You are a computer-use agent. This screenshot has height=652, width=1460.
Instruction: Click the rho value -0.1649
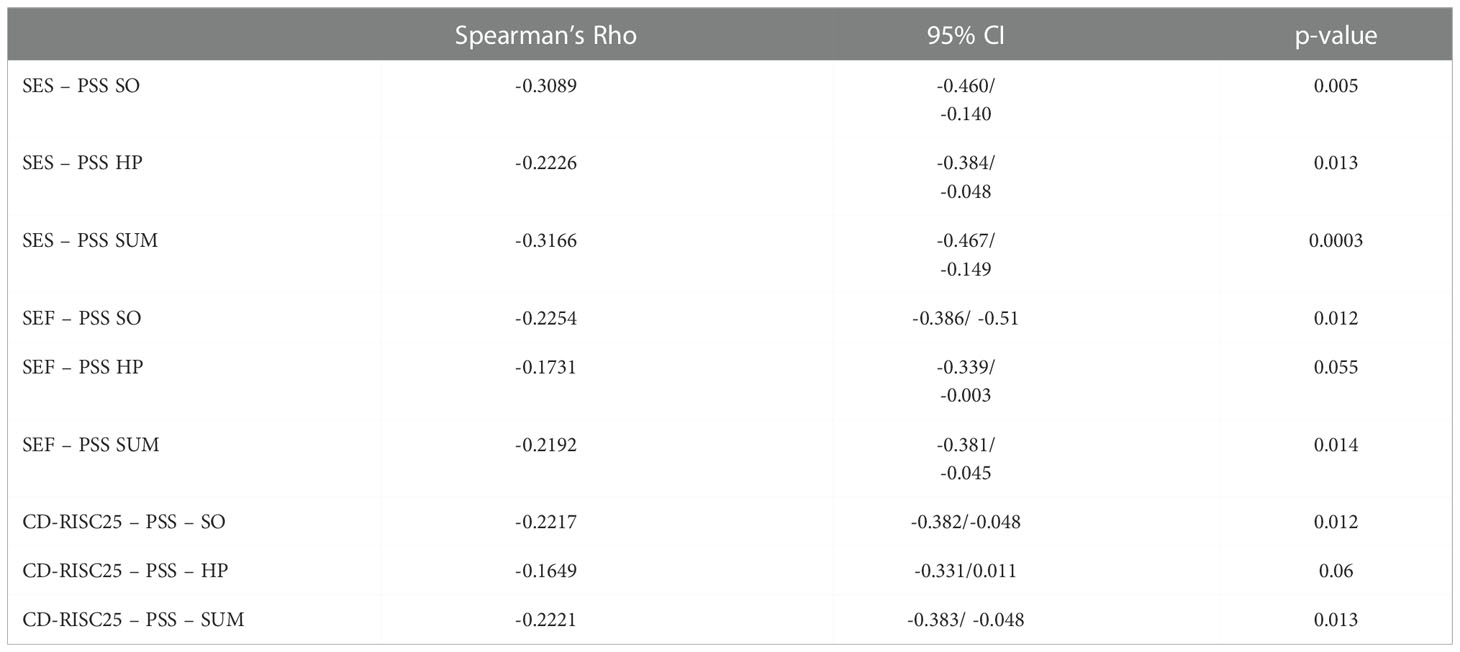coord(545,571)
